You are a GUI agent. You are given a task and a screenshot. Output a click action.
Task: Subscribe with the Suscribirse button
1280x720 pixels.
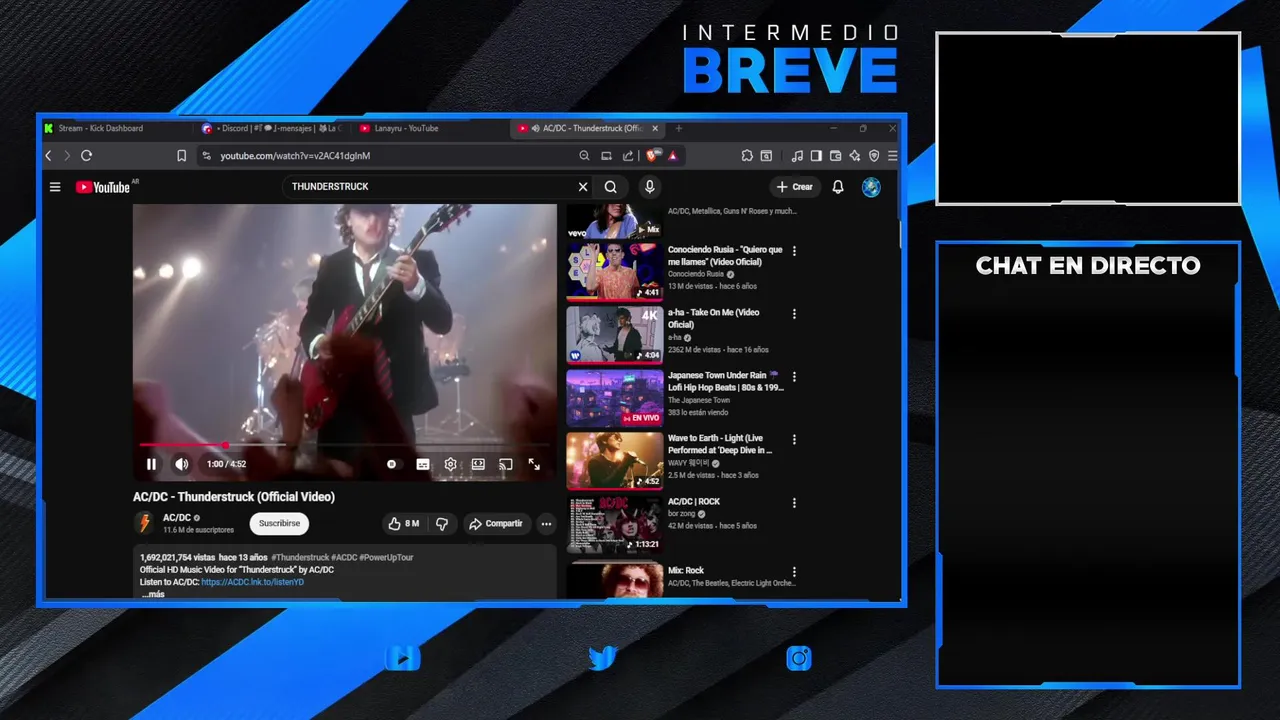pos(279,523)
